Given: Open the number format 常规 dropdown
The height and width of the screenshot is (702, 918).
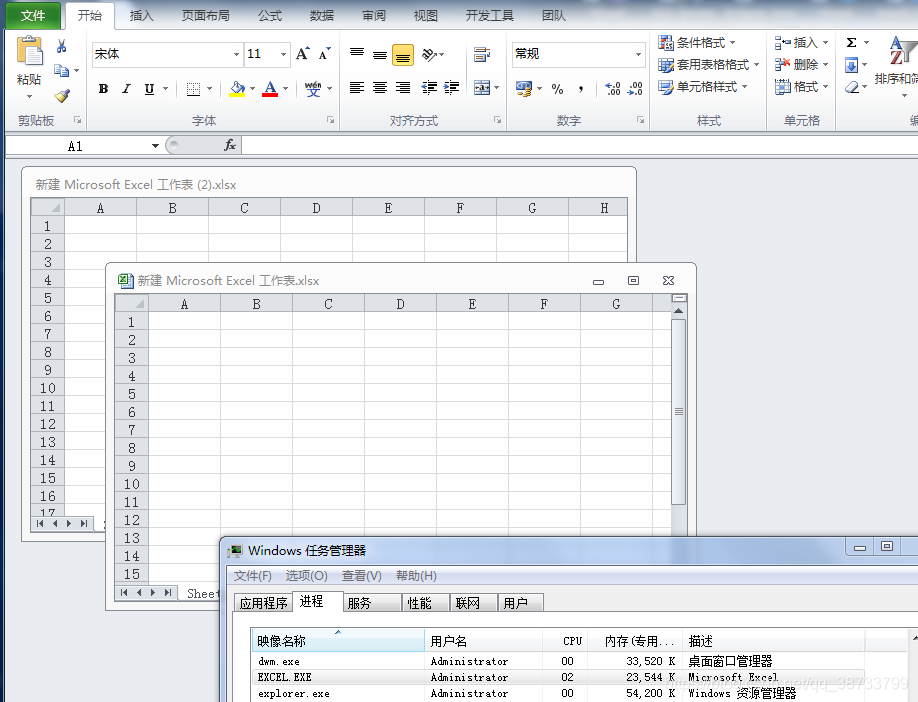Looking at the screenshot, I should 638,54.
